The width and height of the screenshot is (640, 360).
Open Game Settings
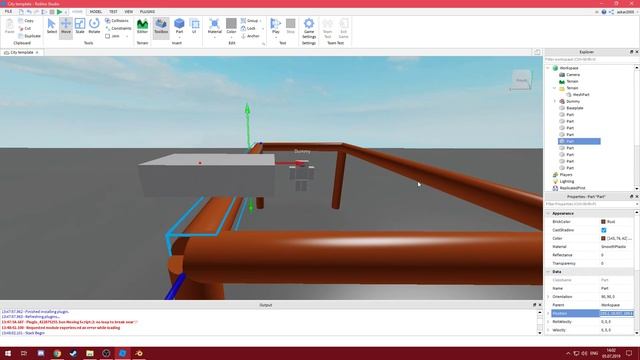tap(309, 28)
